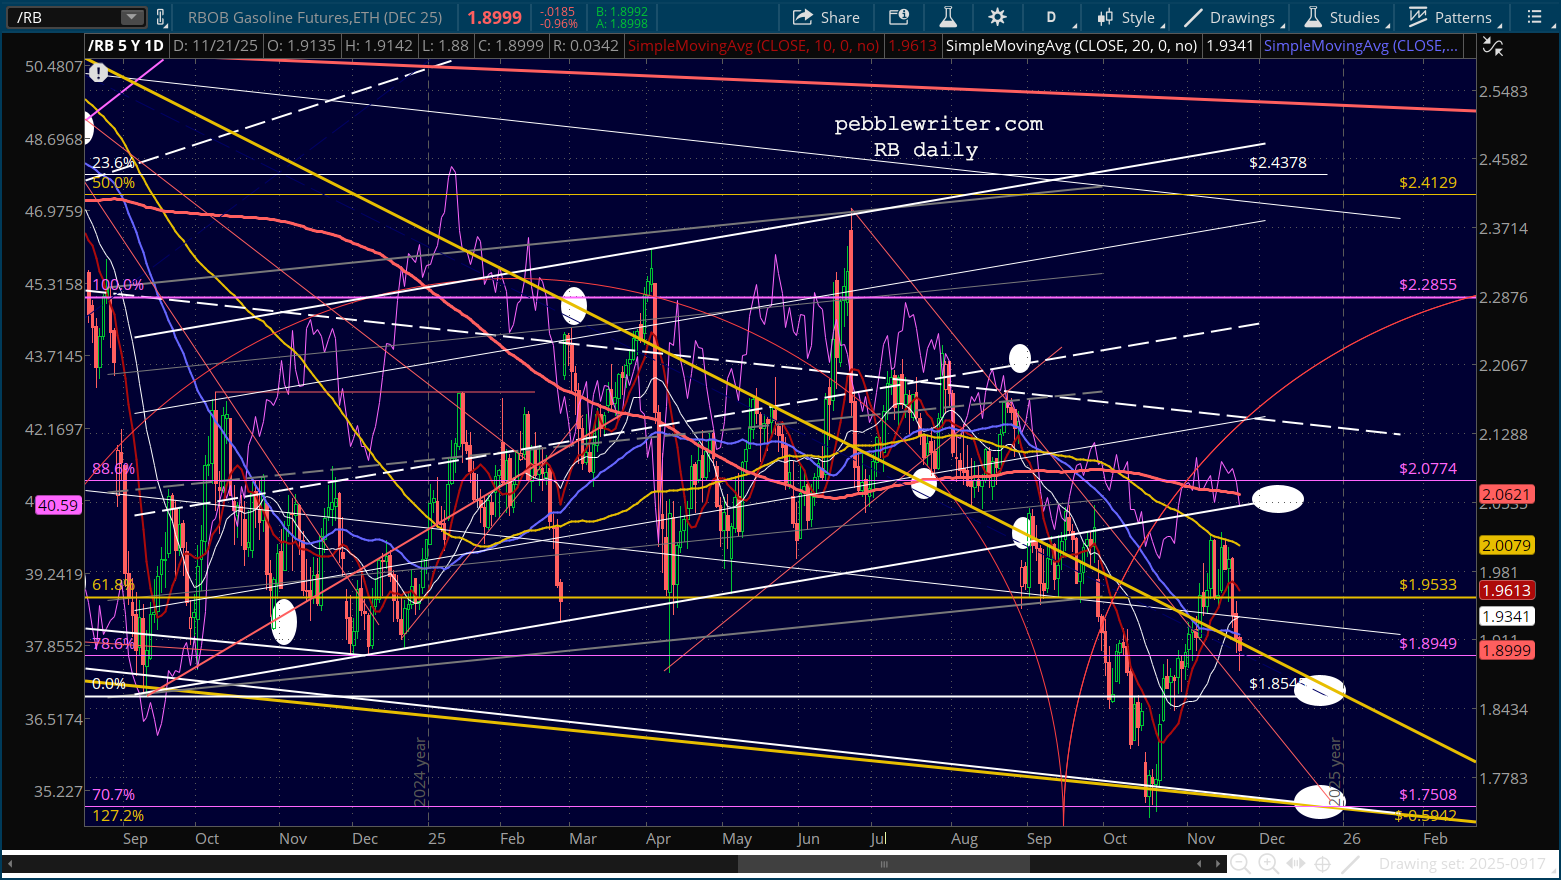Toggle the chart expand arrows icon
Image resolution: width=1561 pixels, height=880 pixels.
click(1491, 45)
